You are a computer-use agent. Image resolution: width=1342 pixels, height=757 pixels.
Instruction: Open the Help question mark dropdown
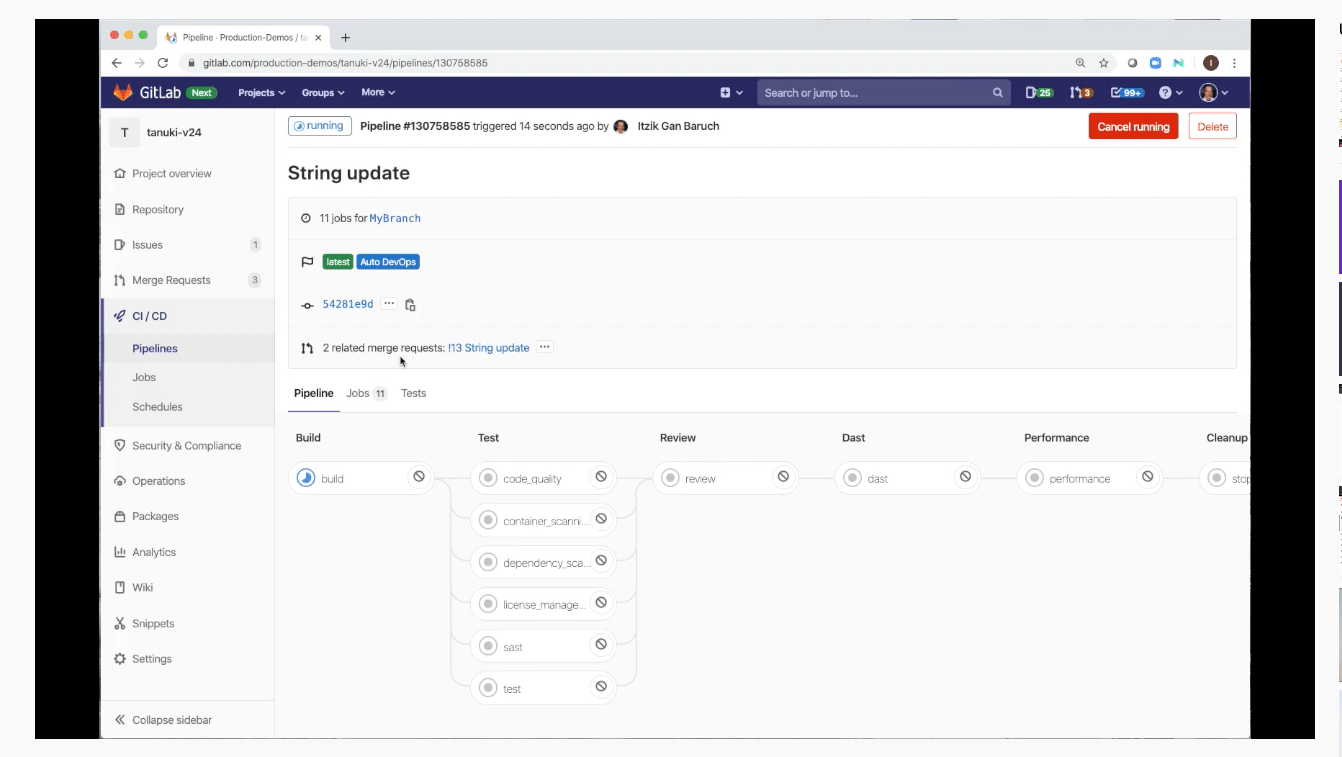pos(1170,92)
